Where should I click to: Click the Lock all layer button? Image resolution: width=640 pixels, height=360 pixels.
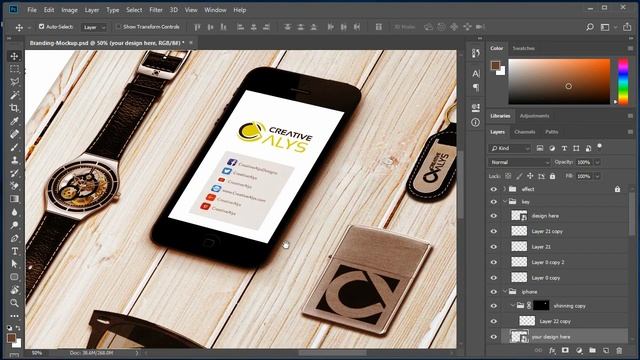pos(552,176)
